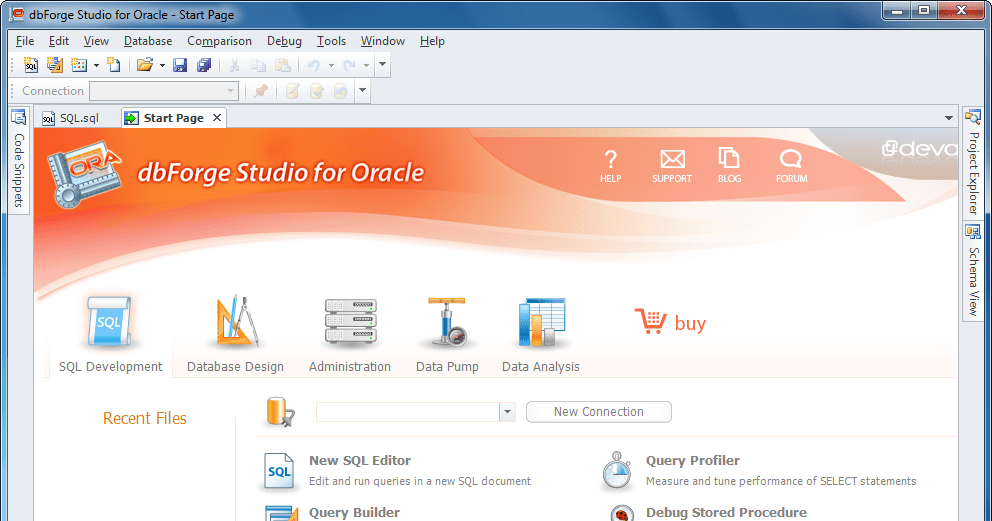992x521 pixels.
Task: Click the Recent Files heading
Action: click(x=145, y=418)
